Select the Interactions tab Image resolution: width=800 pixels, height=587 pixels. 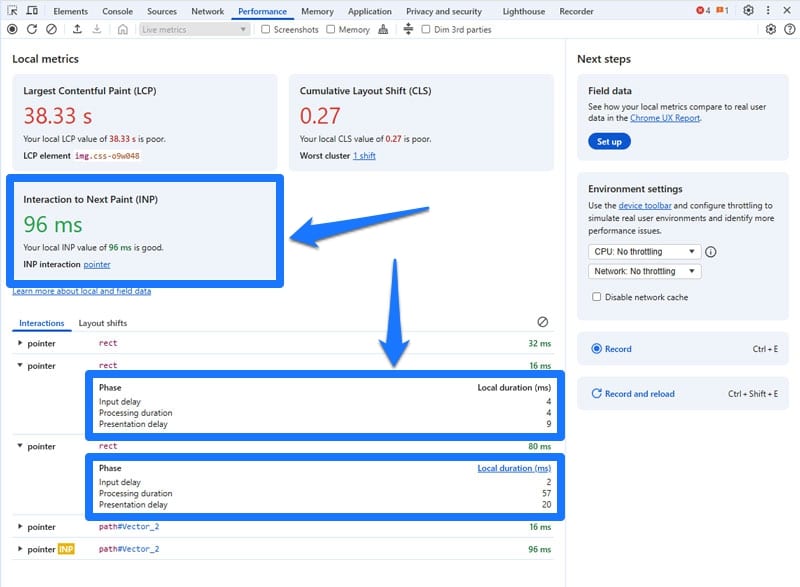(42, 323)
